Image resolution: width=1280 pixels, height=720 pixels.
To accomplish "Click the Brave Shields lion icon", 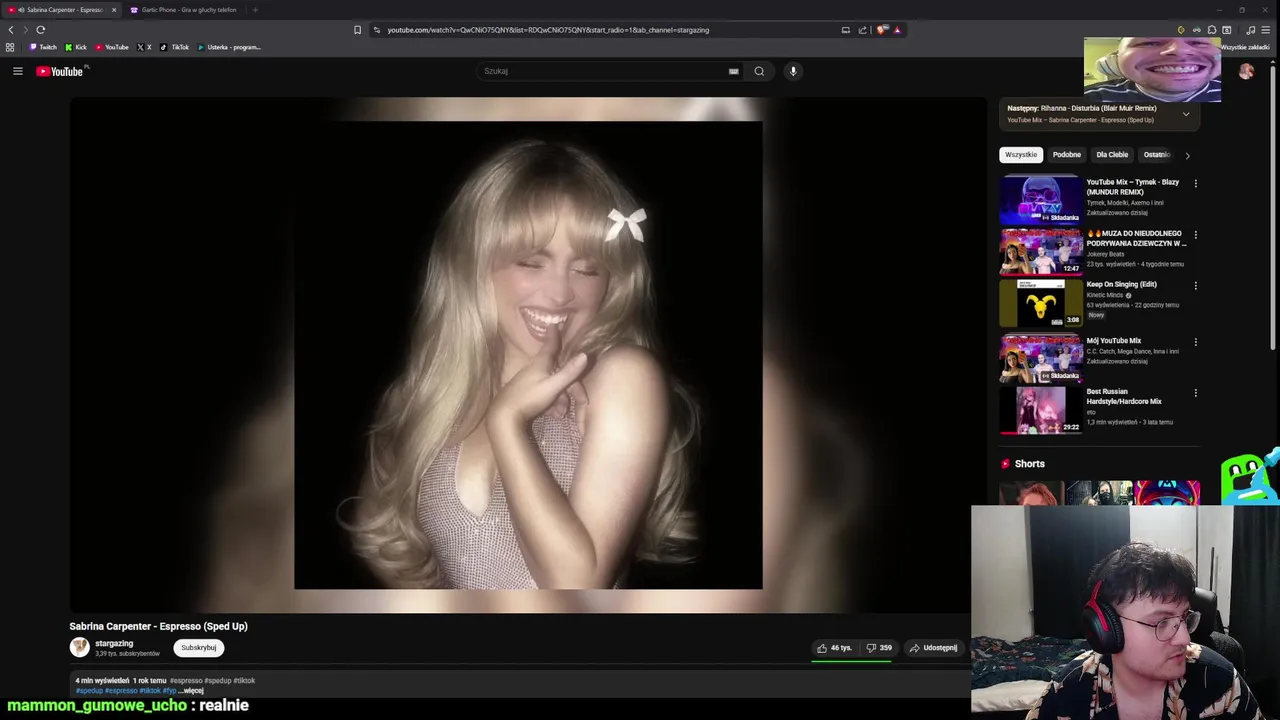I will point(881,30).
